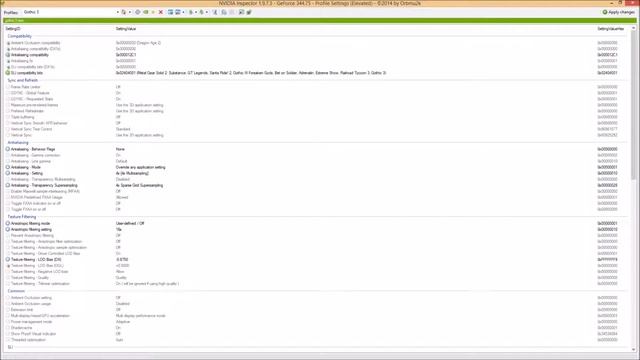Click gear icon beside Anisotropic filtering setting
Image resolution: width=640 pixels, height=360 pixels.
click(8, 230)
